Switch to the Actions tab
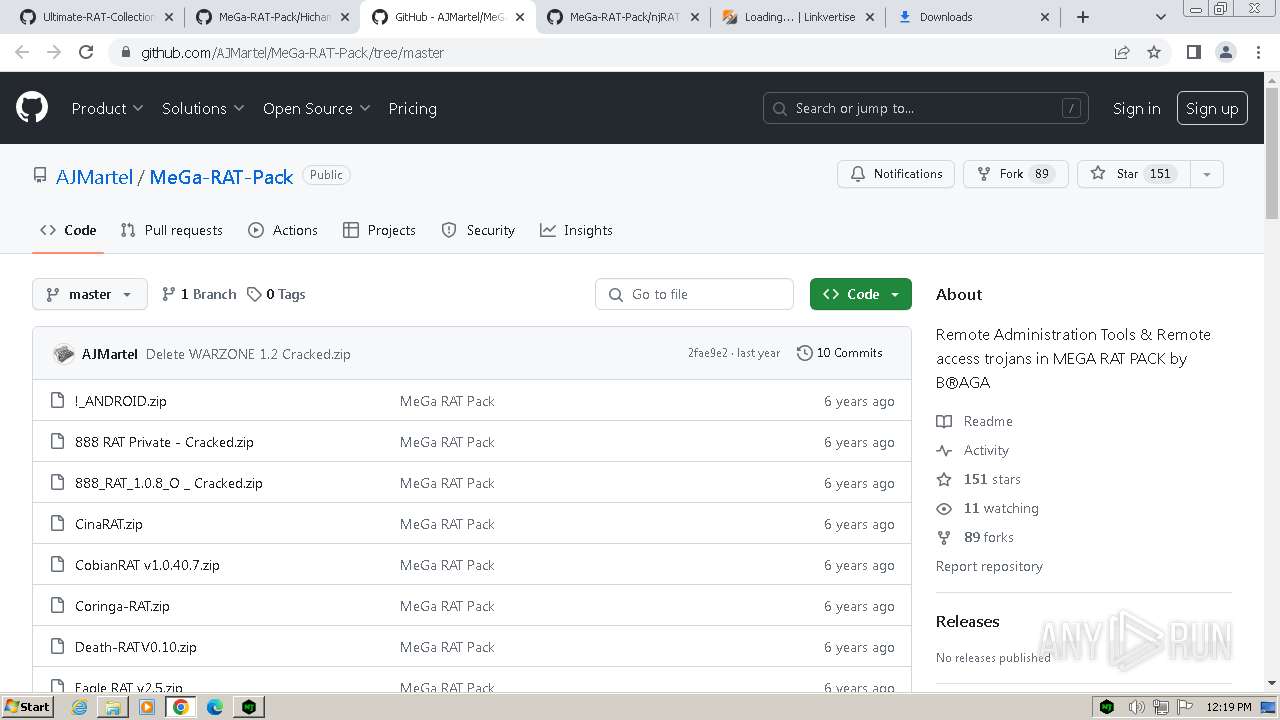Viewport: 1280px width, 720px height. click(283, 230)
